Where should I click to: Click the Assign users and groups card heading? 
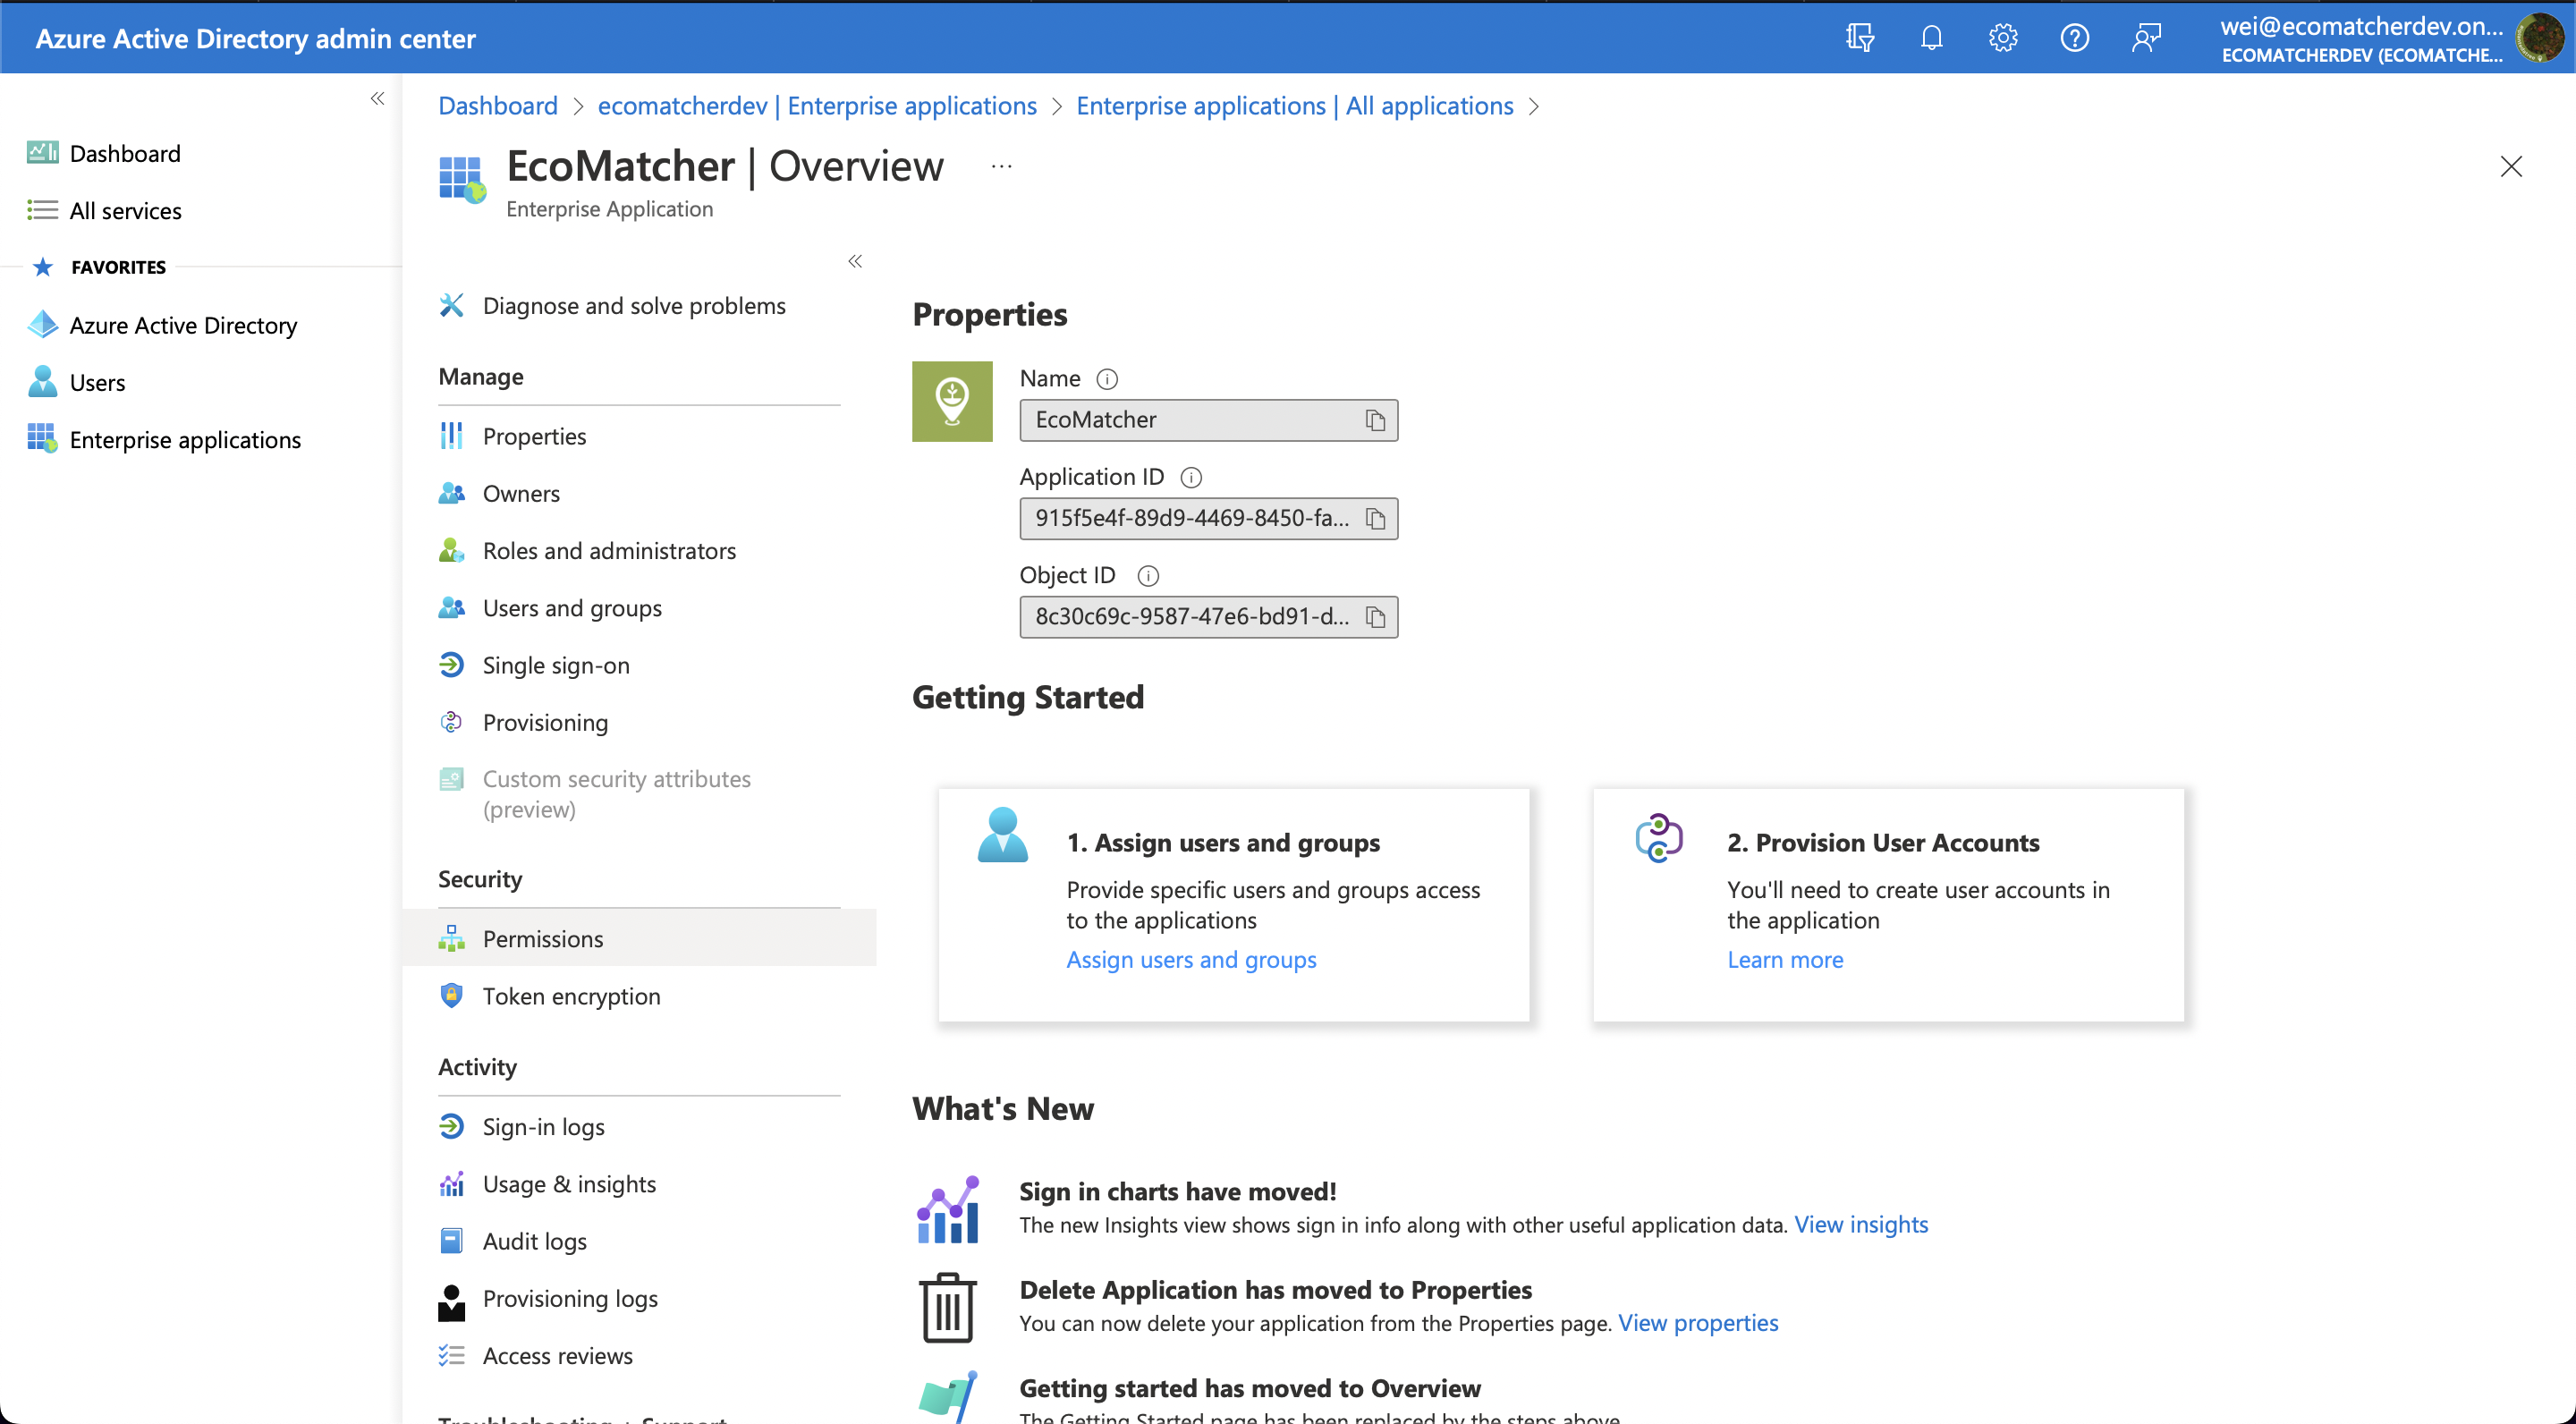pyautogui.click(x=1223, y=843)
